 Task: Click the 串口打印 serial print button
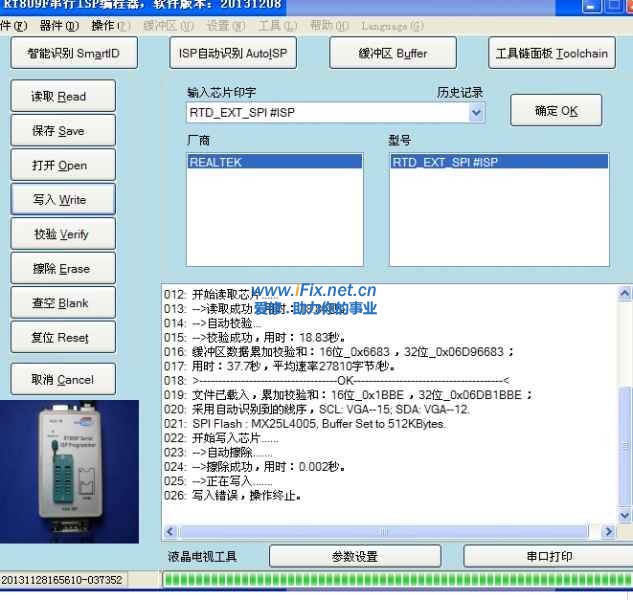549,556
